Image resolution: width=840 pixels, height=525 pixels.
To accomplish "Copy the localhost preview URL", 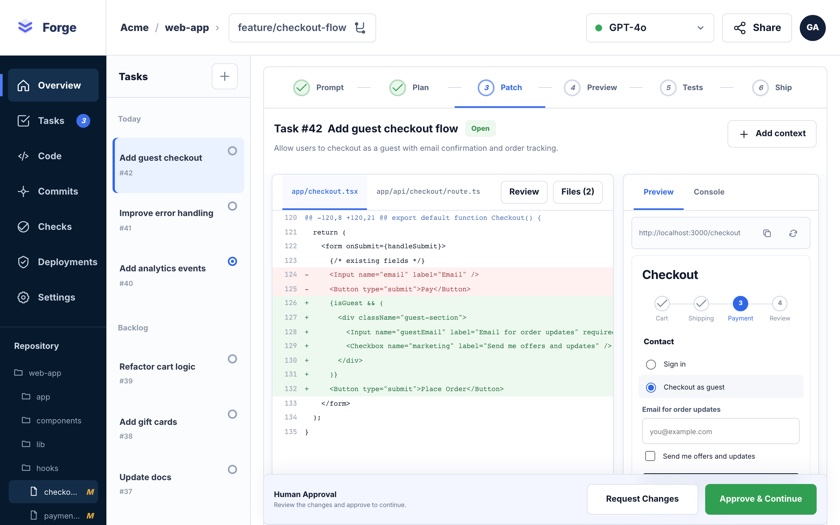I will coord(767,233).
